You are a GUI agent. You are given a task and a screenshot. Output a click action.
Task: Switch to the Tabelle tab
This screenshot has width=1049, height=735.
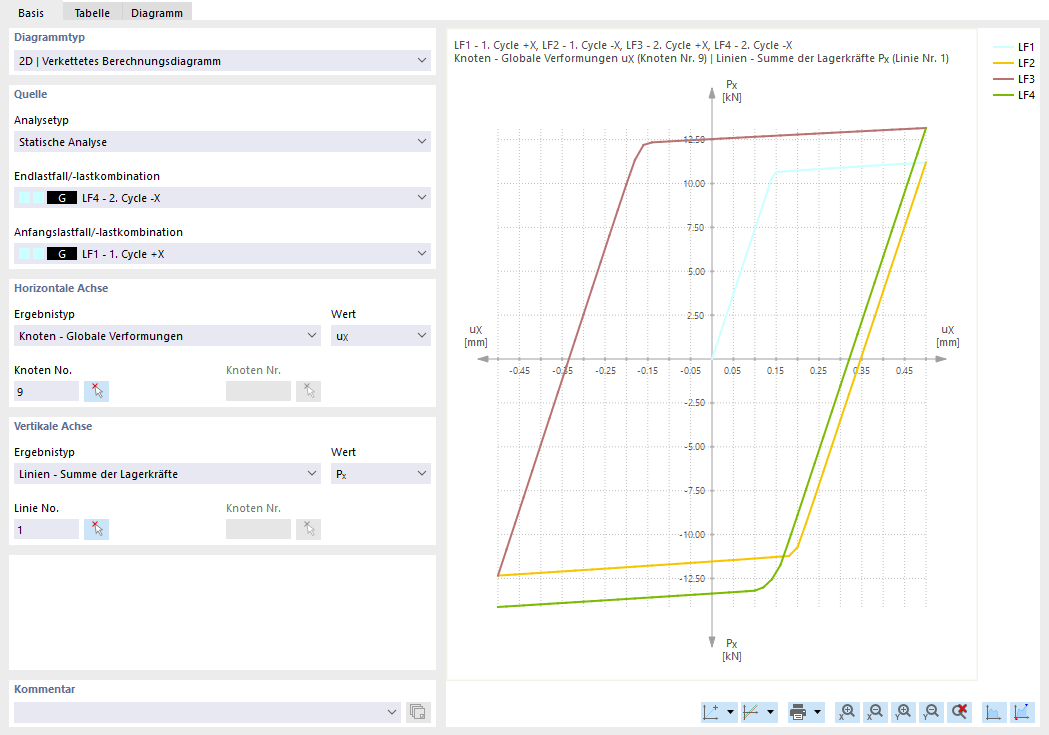click(92, 13)
